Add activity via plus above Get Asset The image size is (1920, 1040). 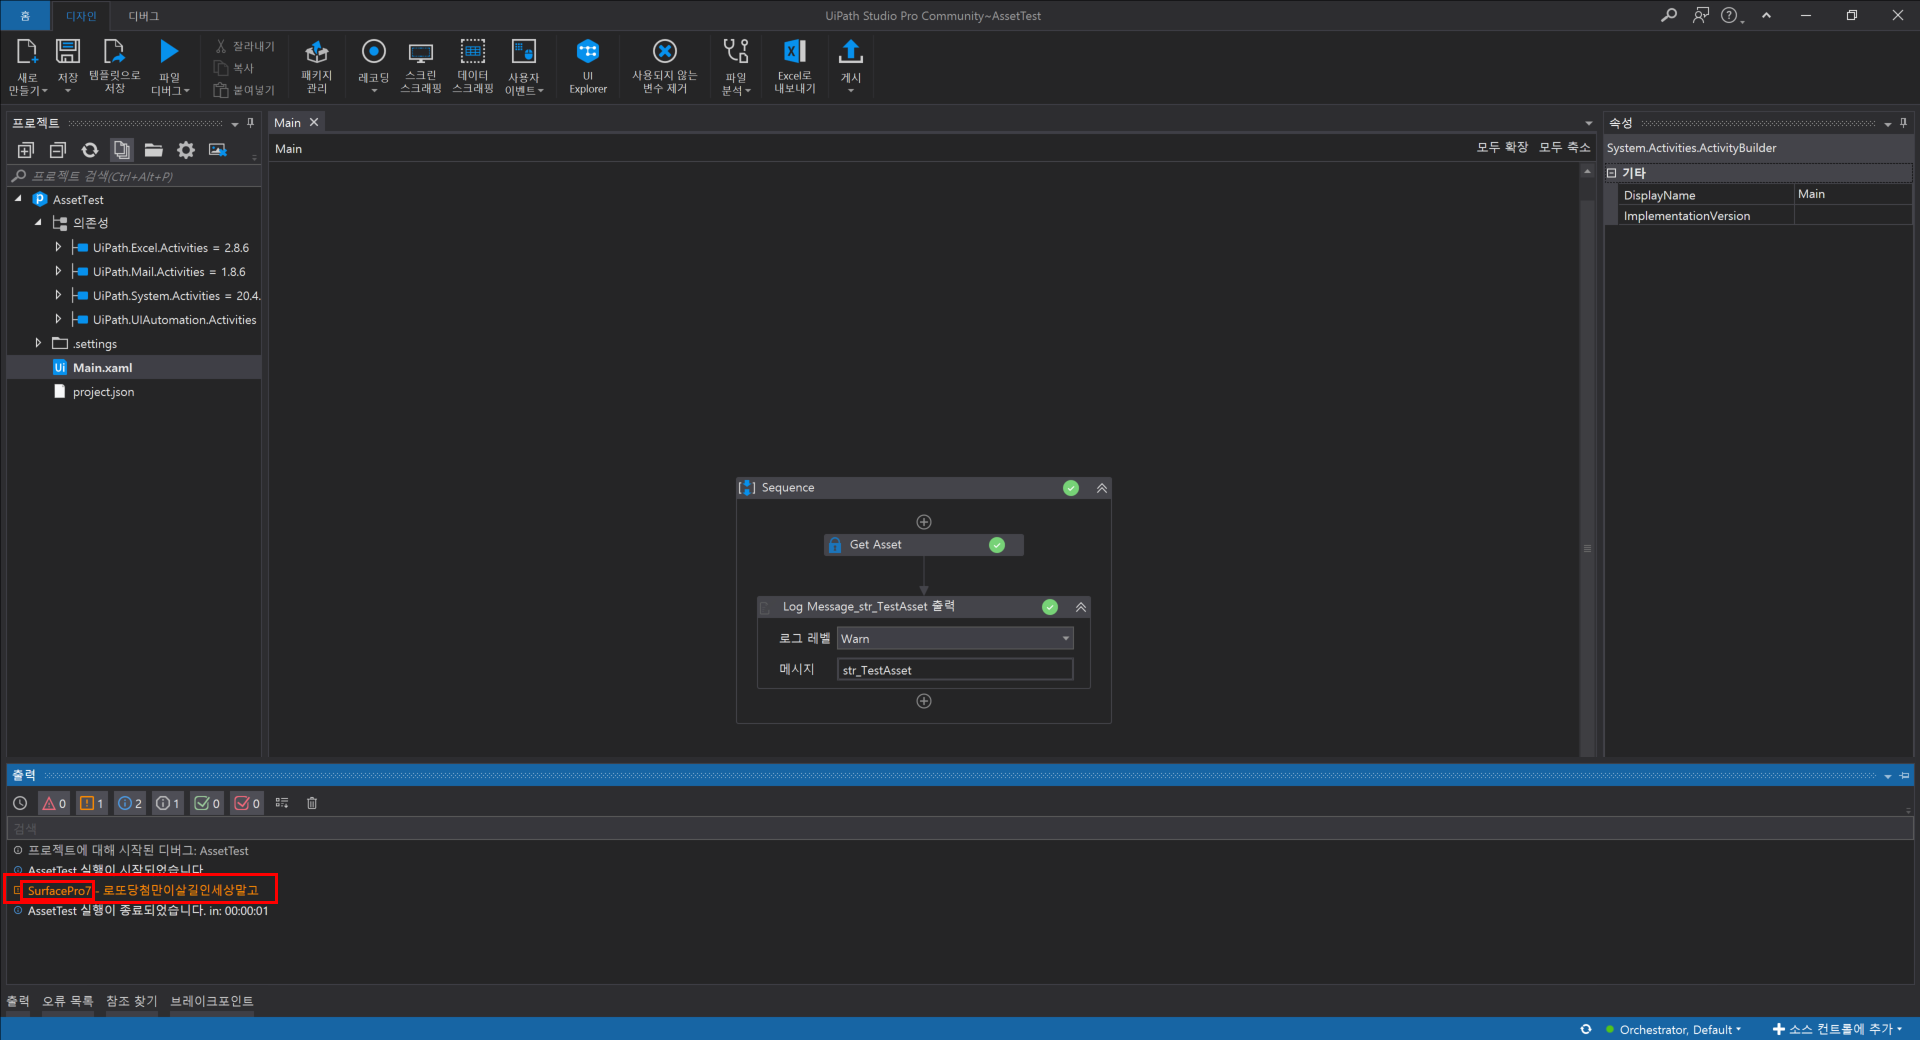point(924,522)
